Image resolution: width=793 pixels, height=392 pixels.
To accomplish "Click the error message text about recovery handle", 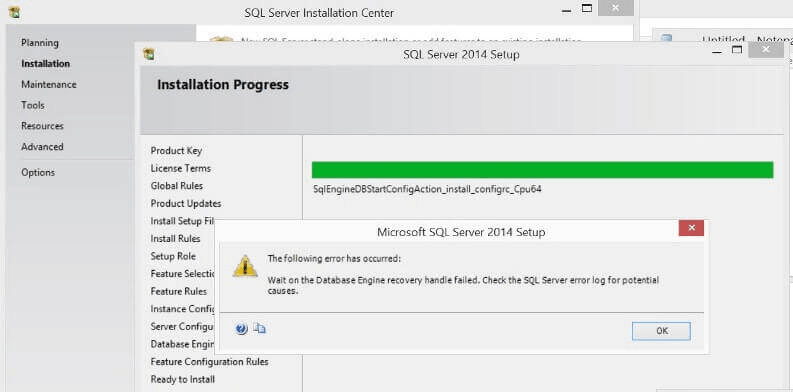I will [463, 285].
